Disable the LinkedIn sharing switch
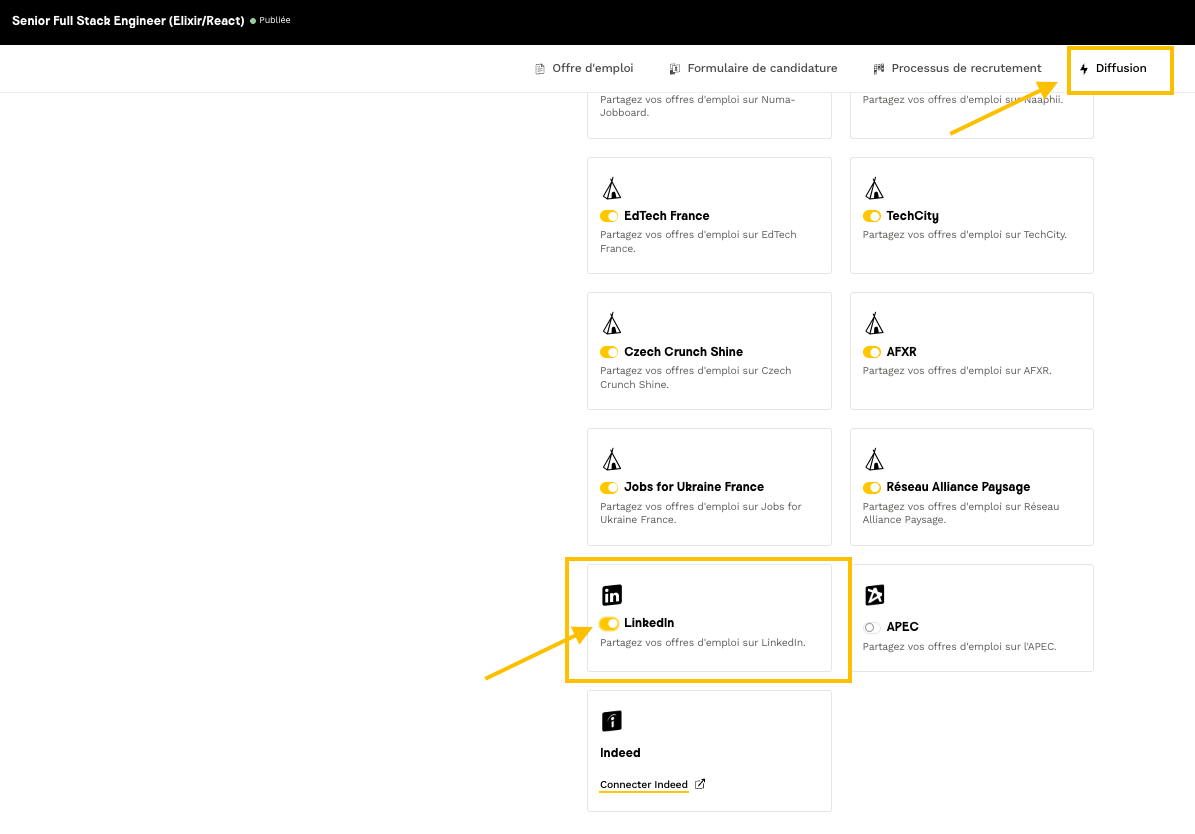Screen dimensions: 1195x834 tap(609, 624)
